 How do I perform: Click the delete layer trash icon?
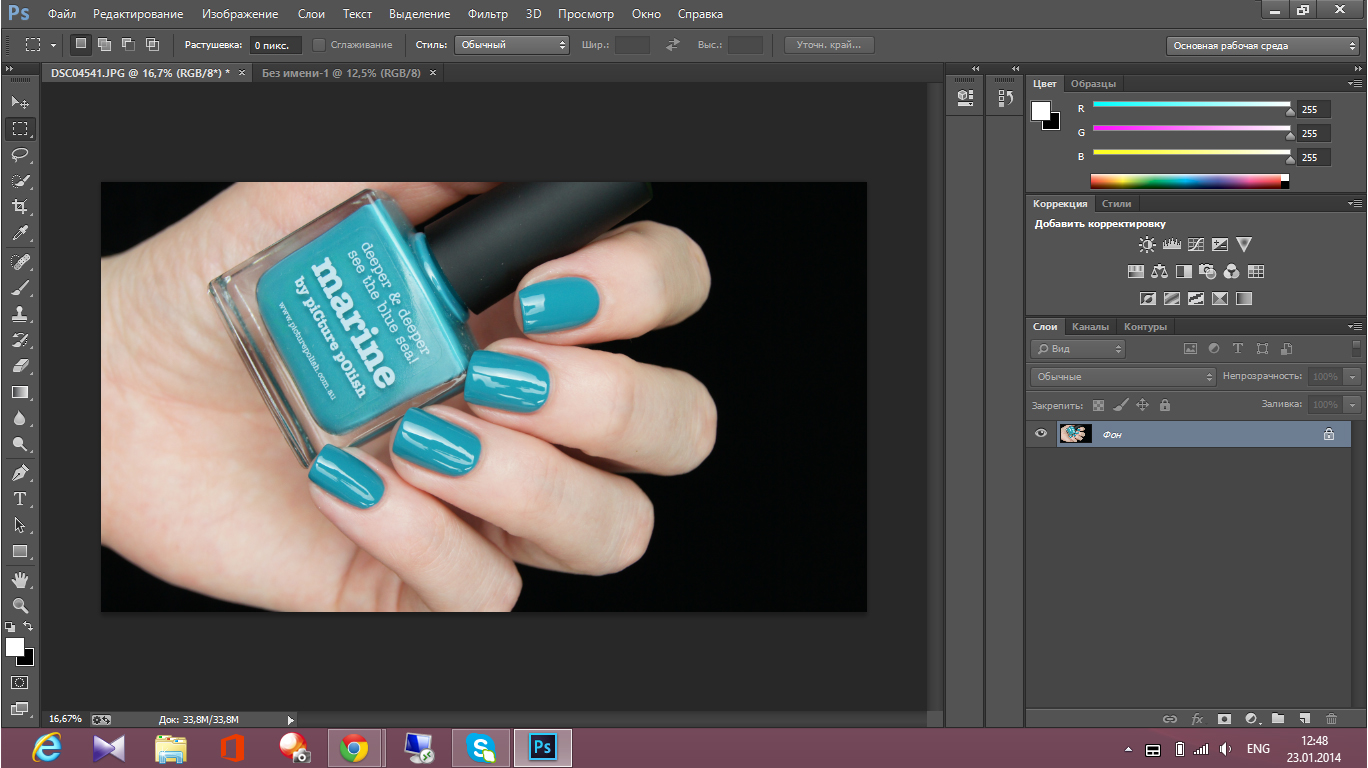pyautogui.click(x=1331, y=718)
